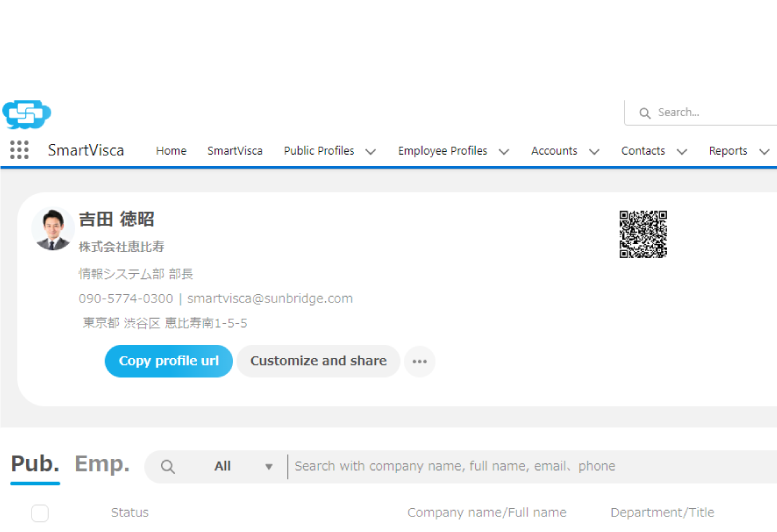The height and width of the screenshot is (532, 777).
Task: Click the title 情報システム部 部長
Action: (x=136, y=274)
